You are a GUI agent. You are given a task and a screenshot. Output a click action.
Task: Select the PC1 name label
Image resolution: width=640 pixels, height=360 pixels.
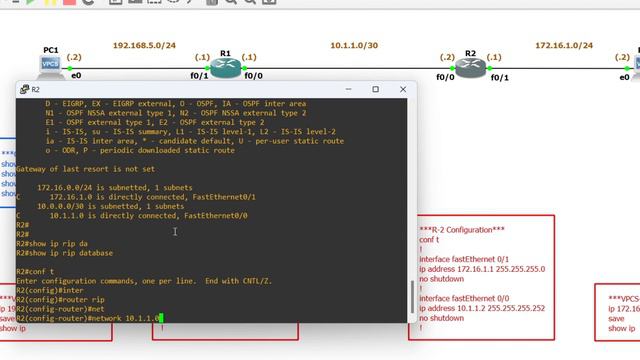[51, 50]
